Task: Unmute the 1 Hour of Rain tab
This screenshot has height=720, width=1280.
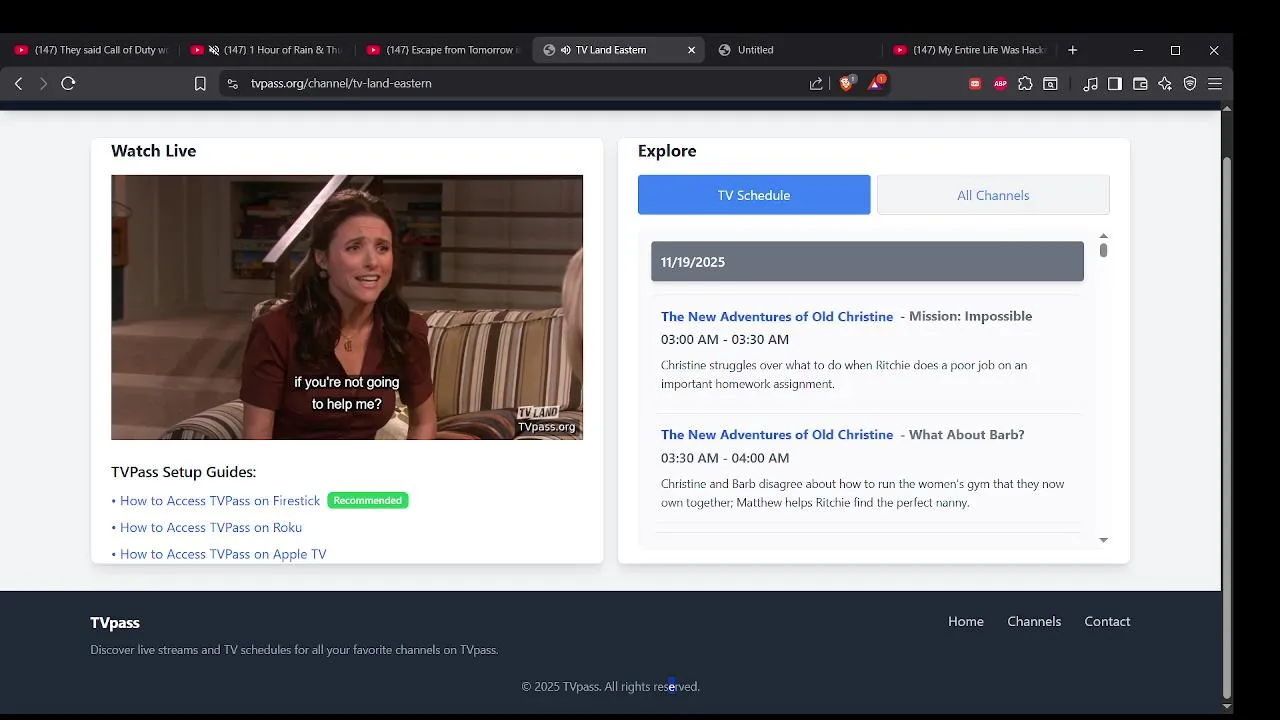Action: (214, 50)
